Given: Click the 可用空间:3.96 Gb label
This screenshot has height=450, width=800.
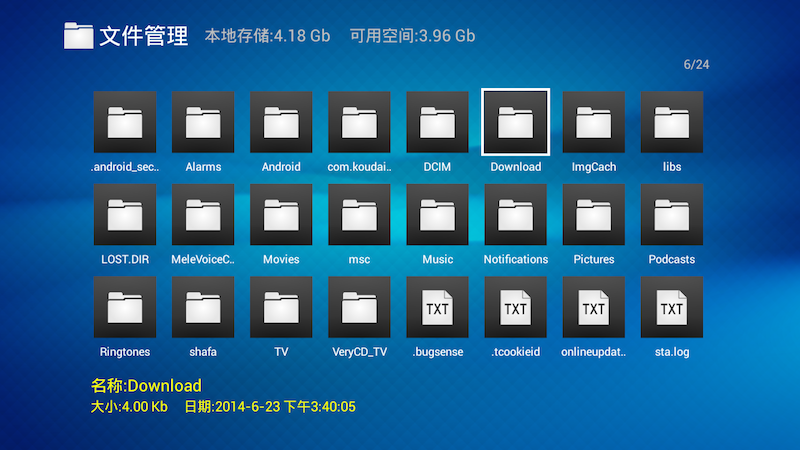Looking at the screenshot, I should tap(412, 36).
